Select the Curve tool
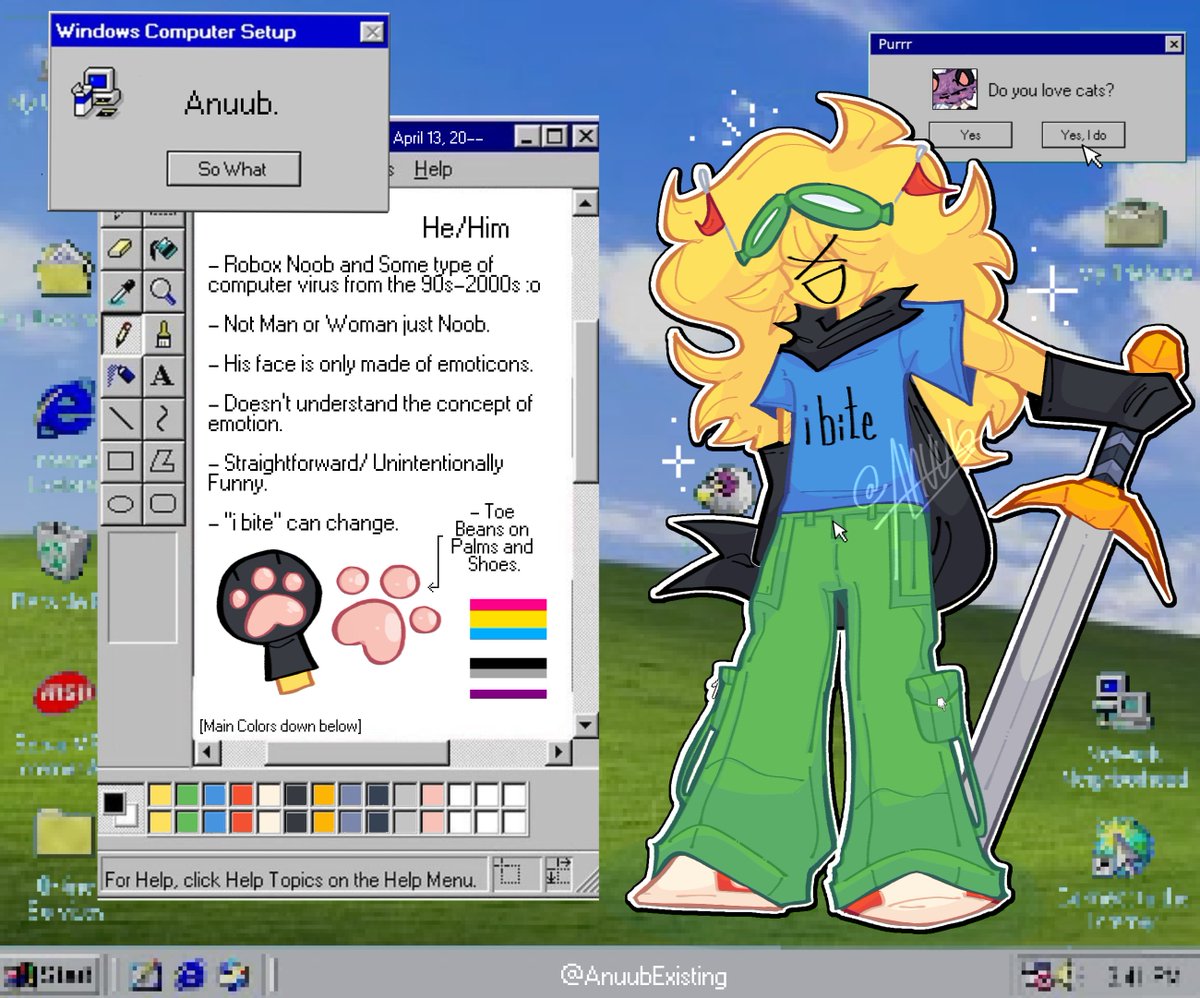 [x=162, y=417]
